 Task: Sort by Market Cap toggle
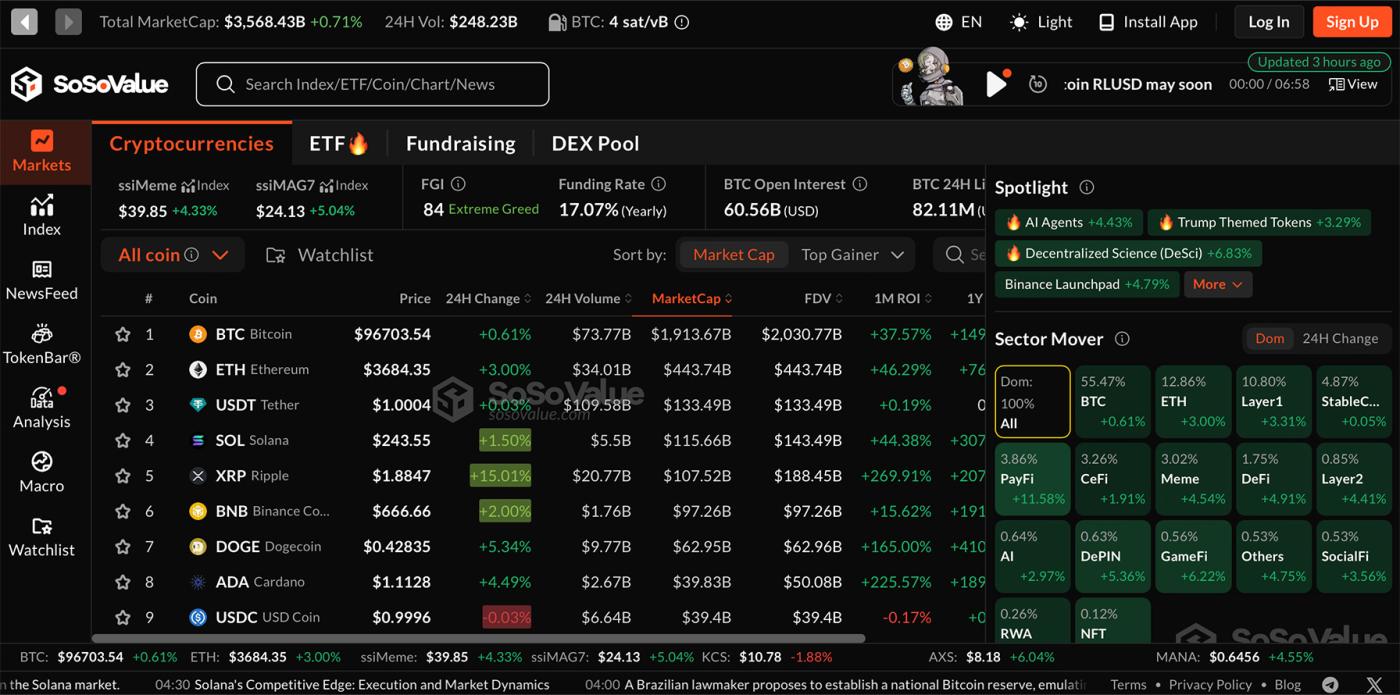pos(734,255)
